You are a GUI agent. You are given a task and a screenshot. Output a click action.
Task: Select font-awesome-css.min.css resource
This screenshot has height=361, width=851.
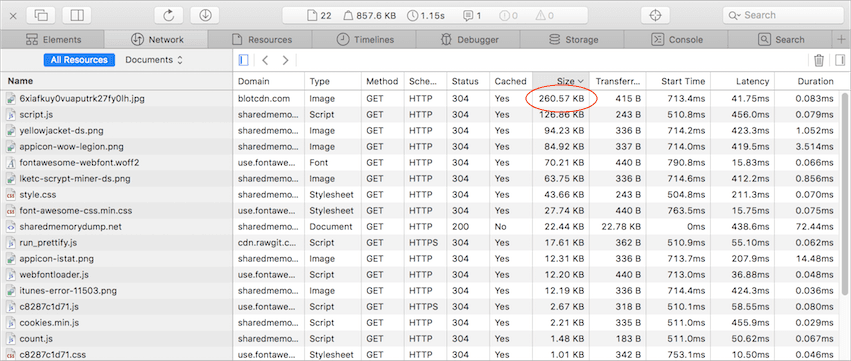point(420,211)
